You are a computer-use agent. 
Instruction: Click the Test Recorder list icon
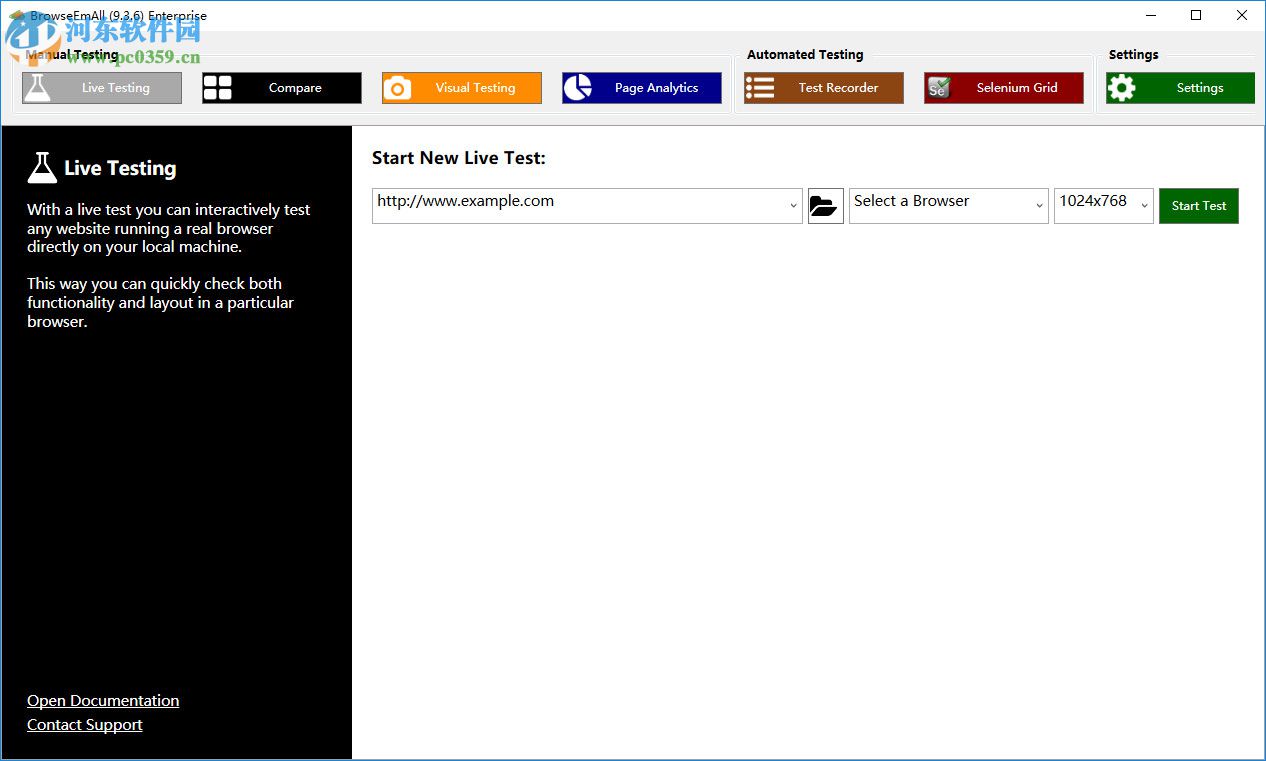760,88
